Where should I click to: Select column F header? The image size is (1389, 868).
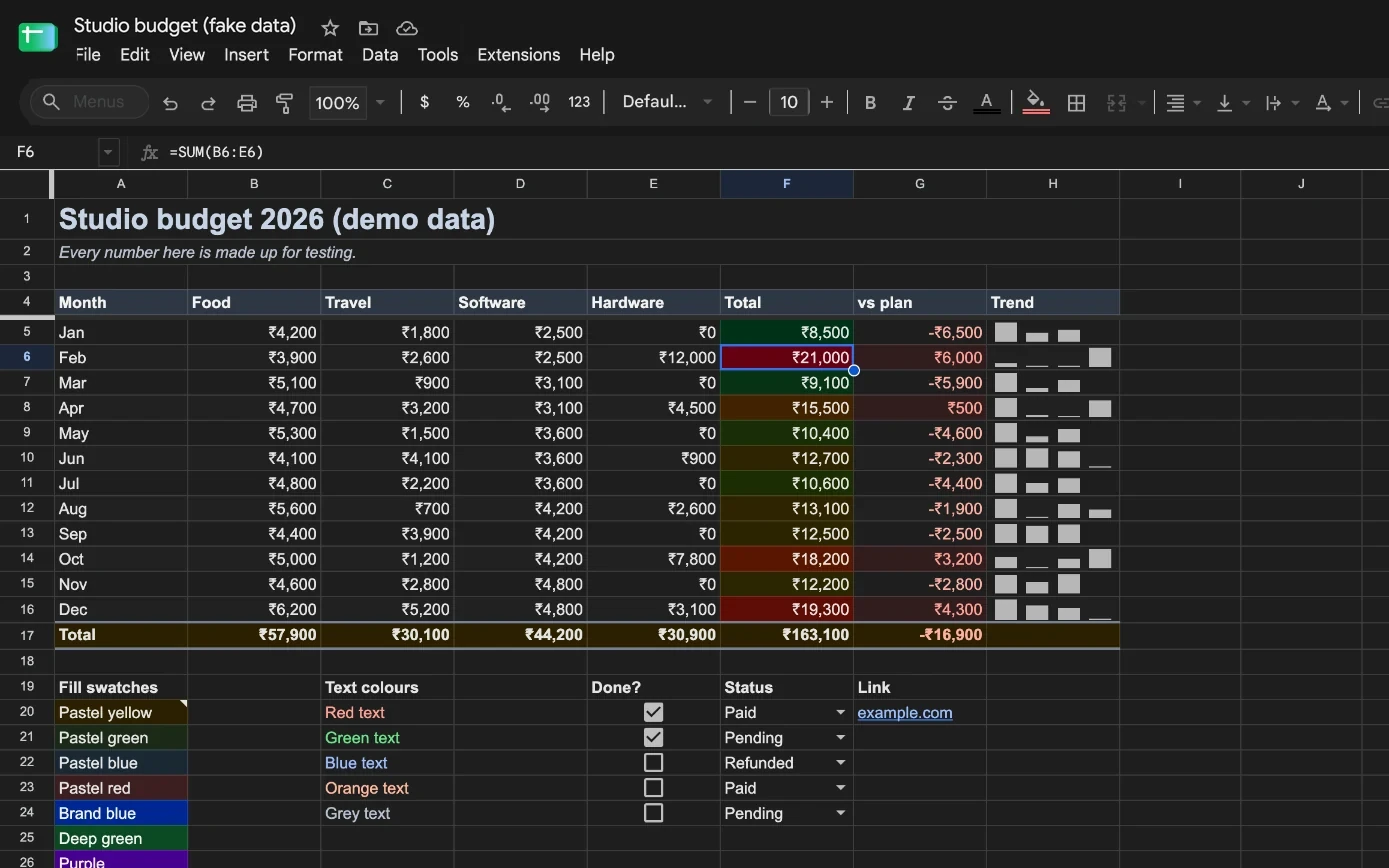coord(786,184)
